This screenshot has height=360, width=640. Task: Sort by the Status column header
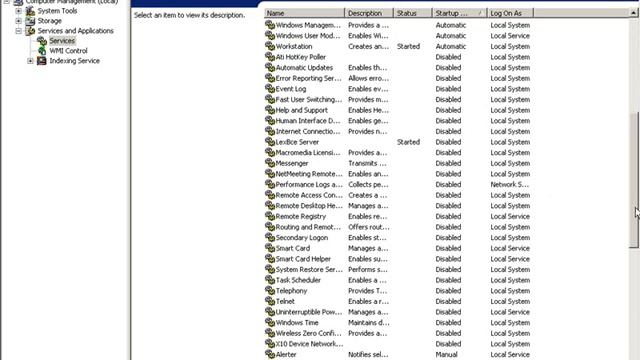coord(413,13)
